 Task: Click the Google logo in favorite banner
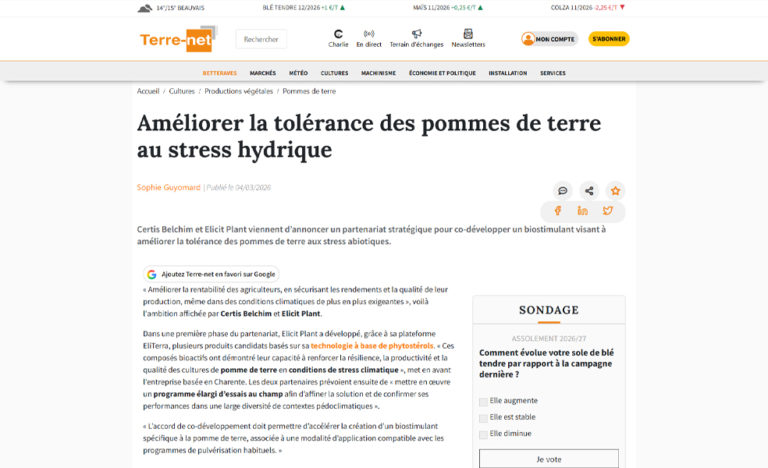click(x=152, y=274)
